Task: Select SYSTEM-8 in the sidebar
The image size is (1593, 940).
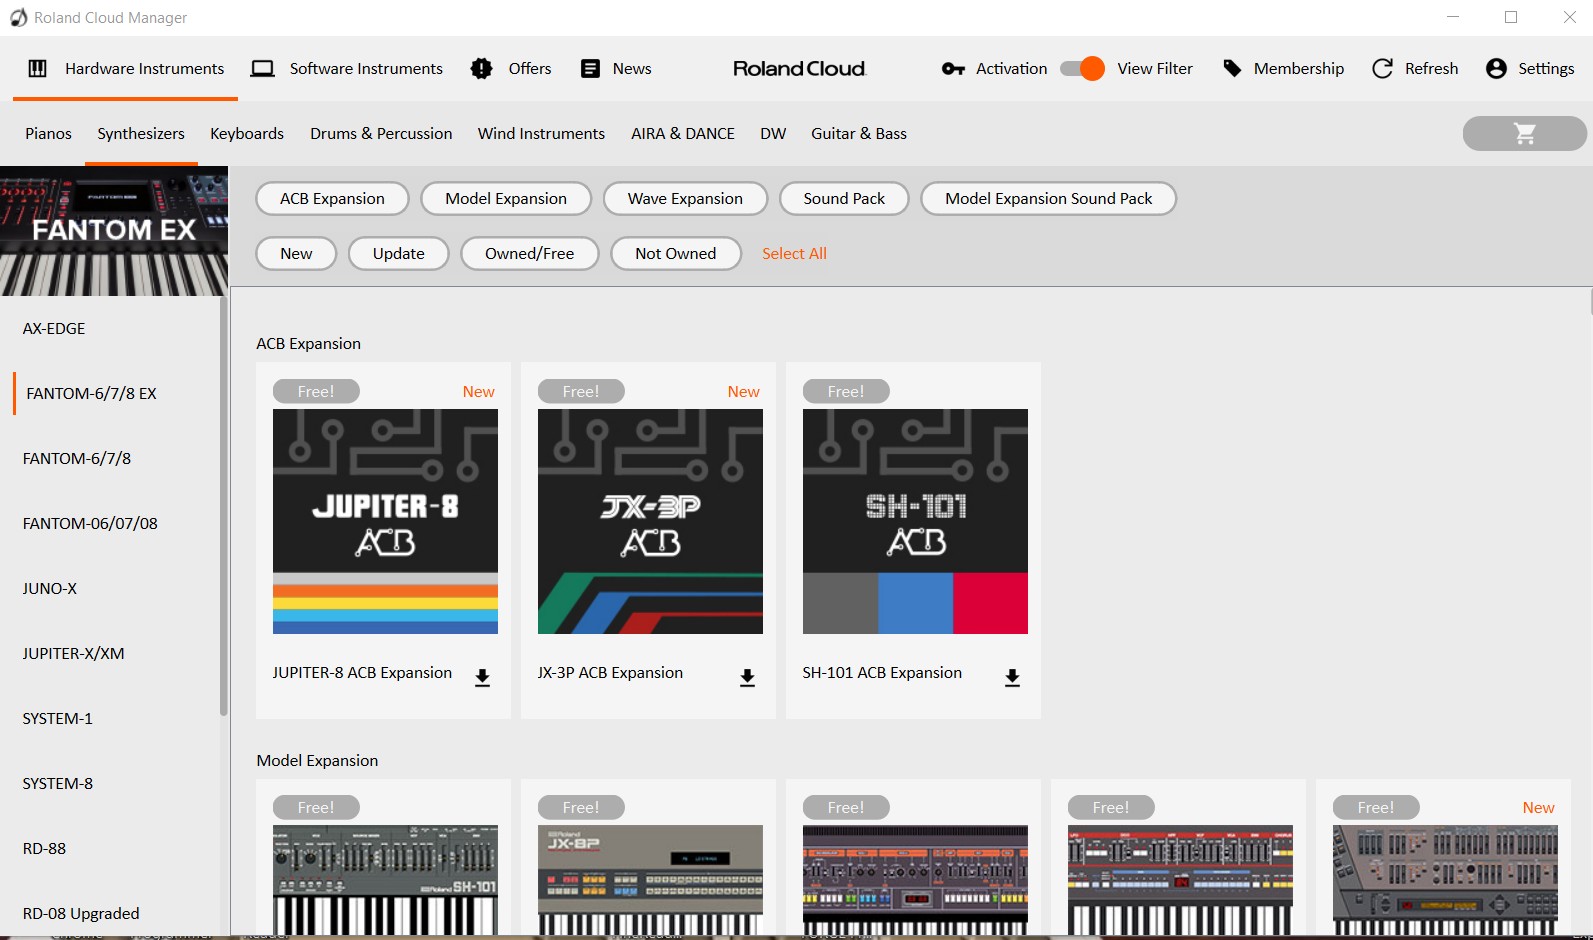Action: click(57, 783)
